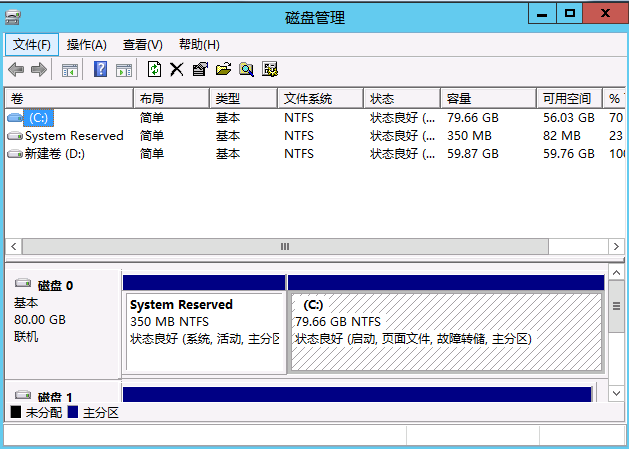This screenshot has width=629, height=449.
Task: Click the Delete (X) toolbar icon
Action: pos(177,69)
